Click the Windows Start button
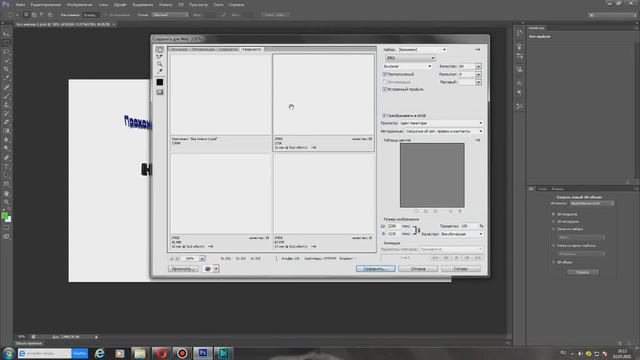Viewport: 640px width, 360px height. 8,353
